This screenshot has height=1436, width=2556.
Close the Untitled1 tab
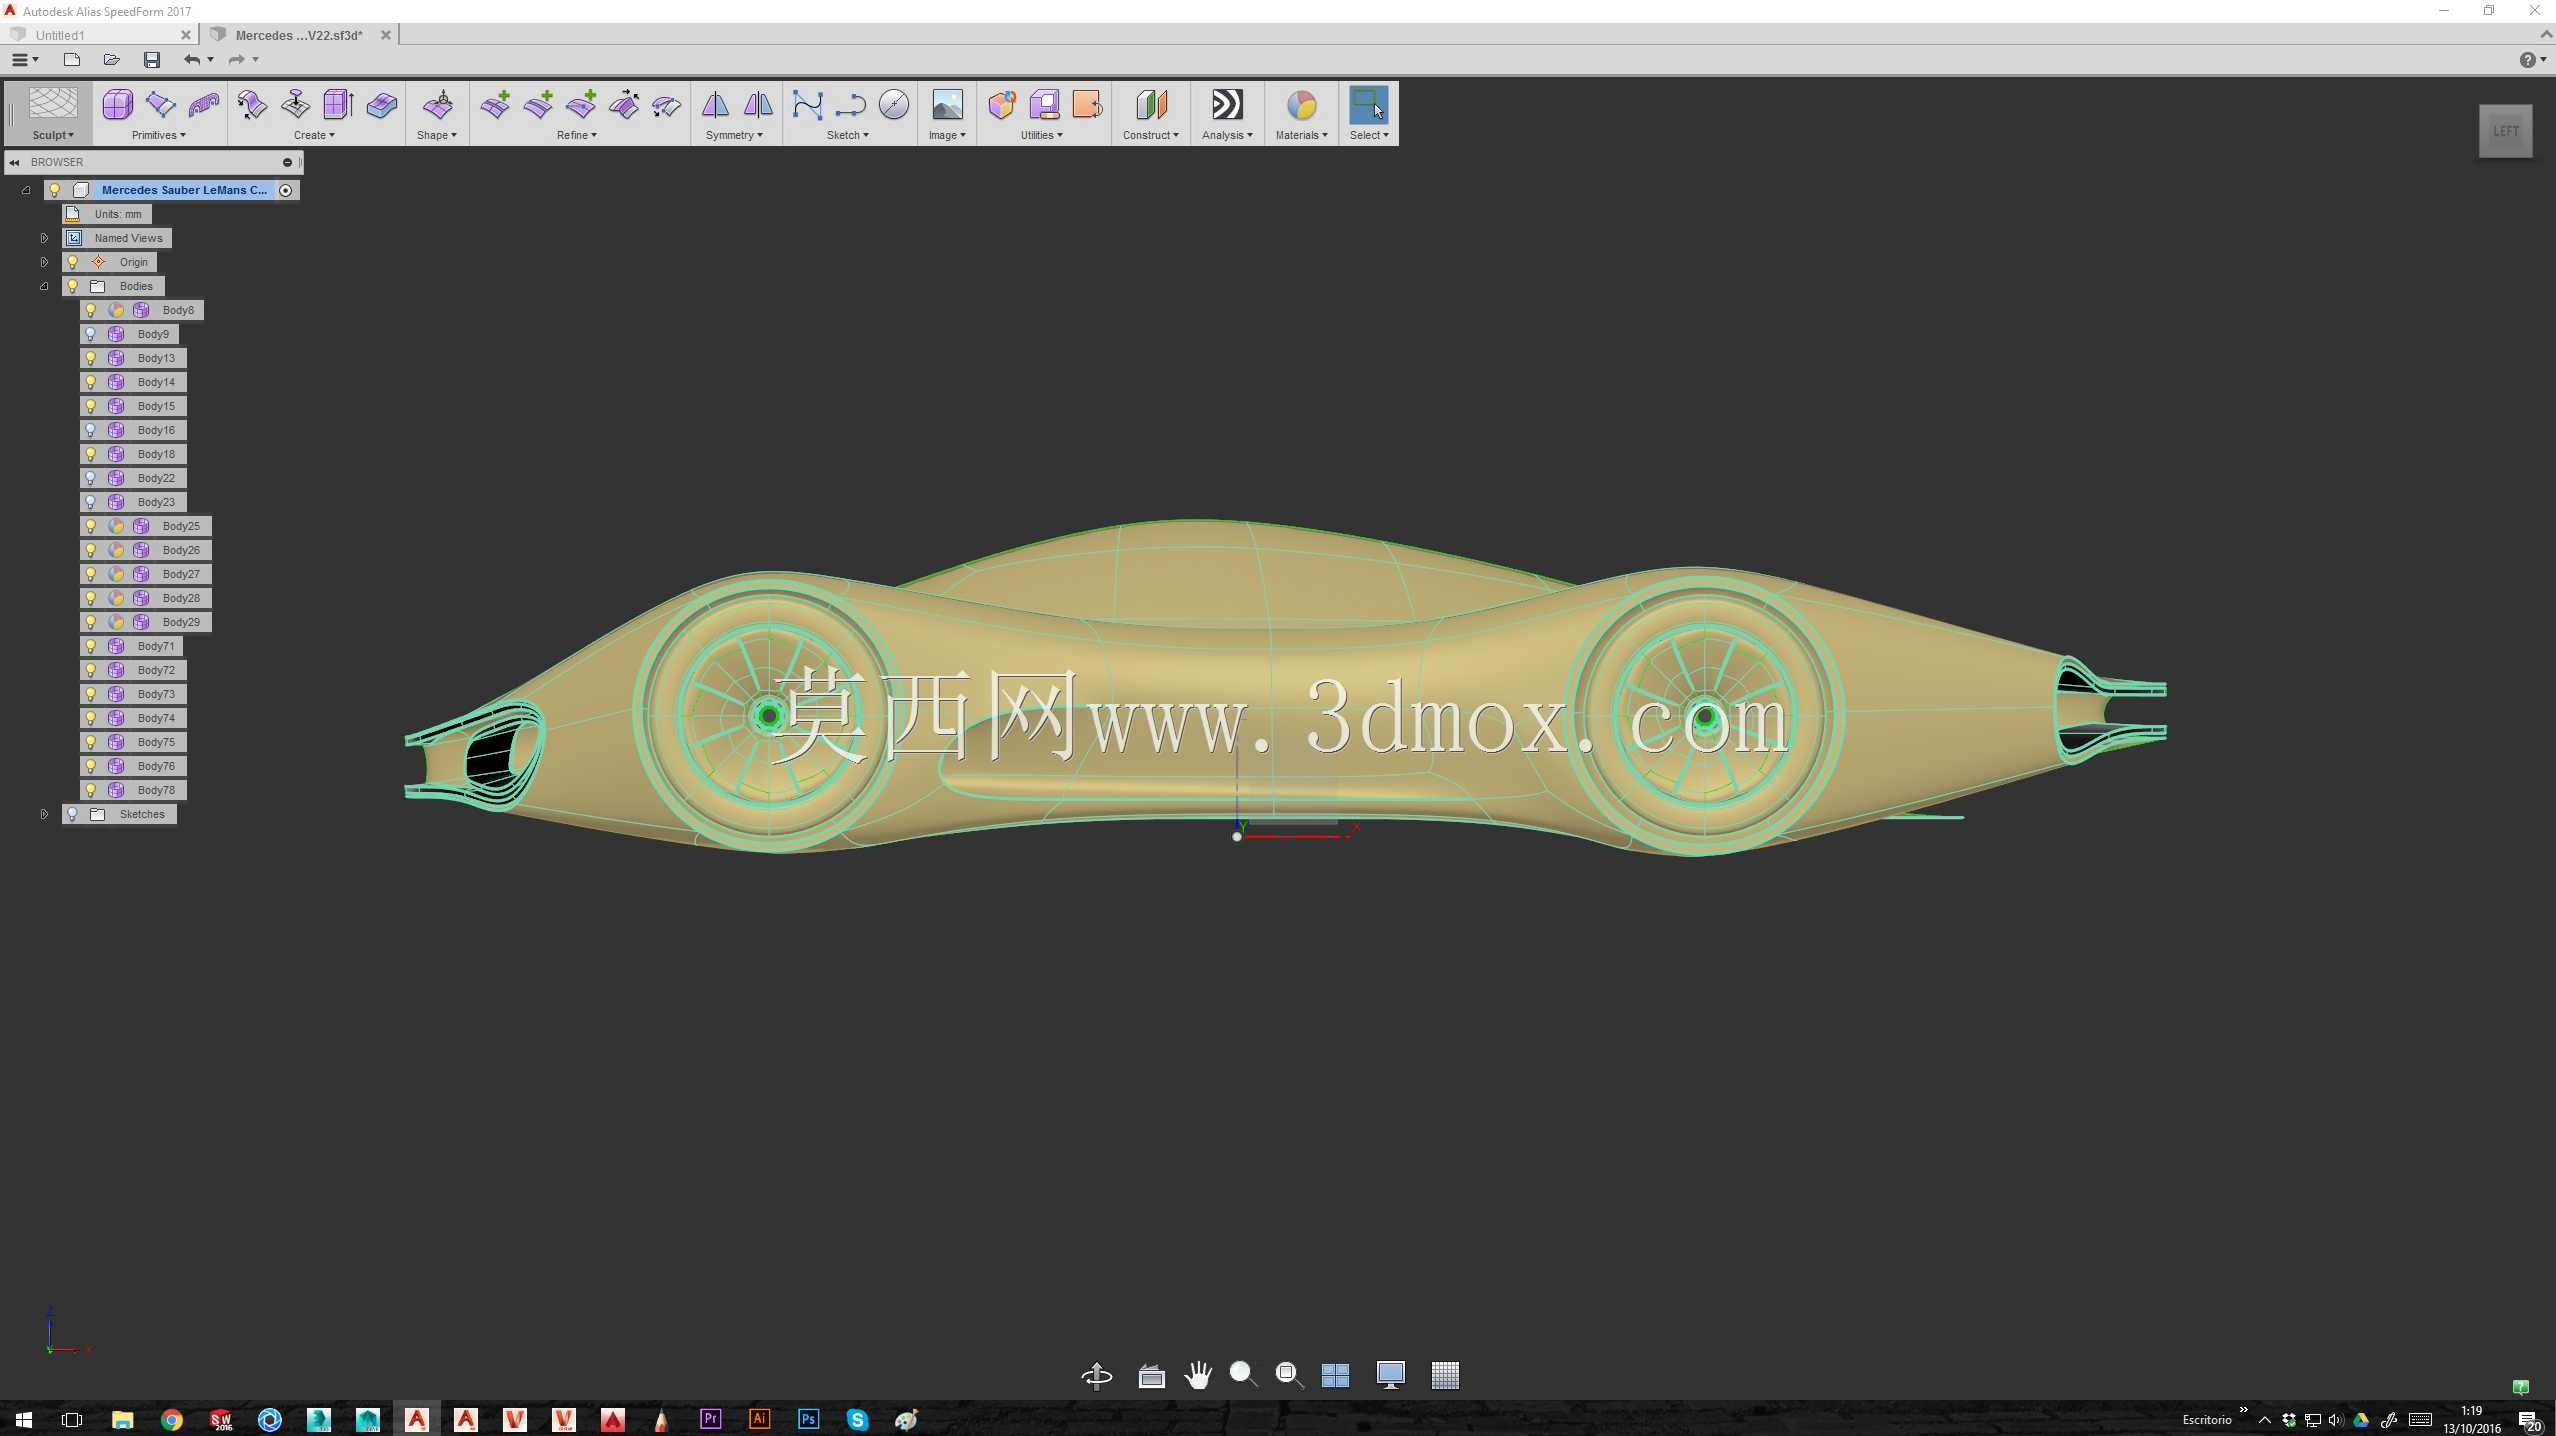pos(186,35)
